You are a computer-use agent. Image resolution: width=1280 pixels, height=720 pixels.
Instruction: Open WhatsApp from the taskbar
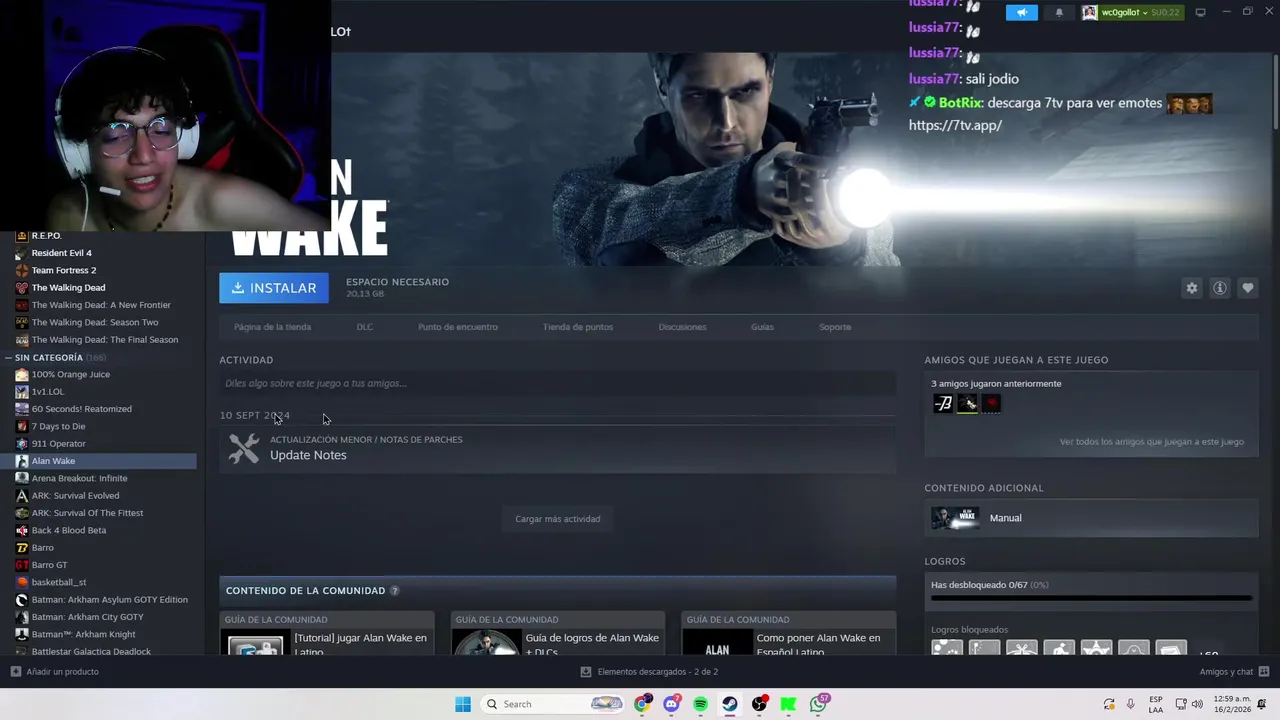819,704
